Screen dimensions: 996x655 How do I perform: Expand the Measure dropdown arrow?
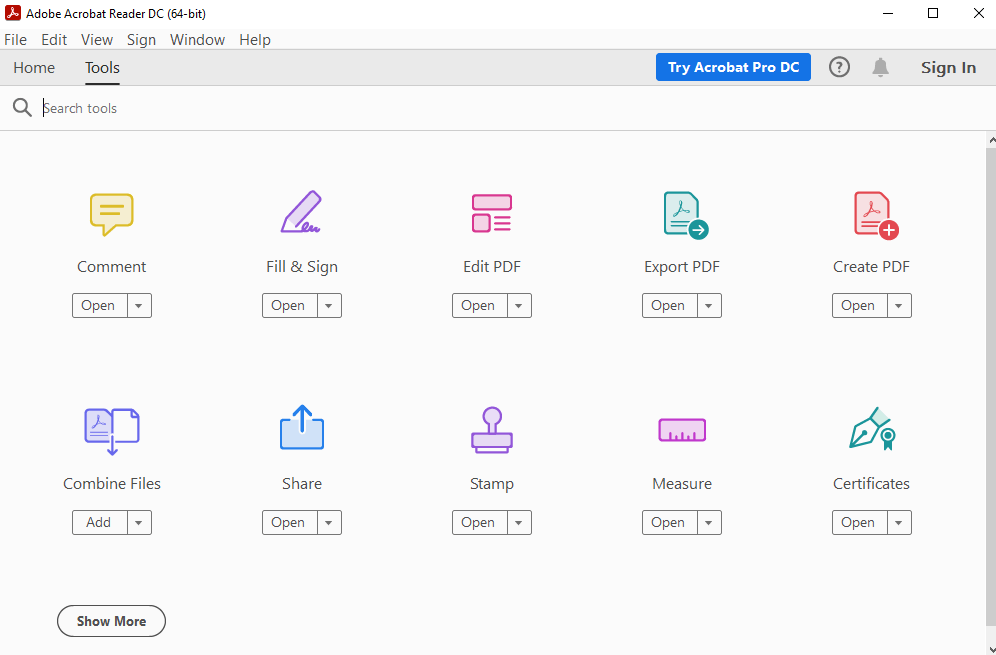tap(709, 522)
